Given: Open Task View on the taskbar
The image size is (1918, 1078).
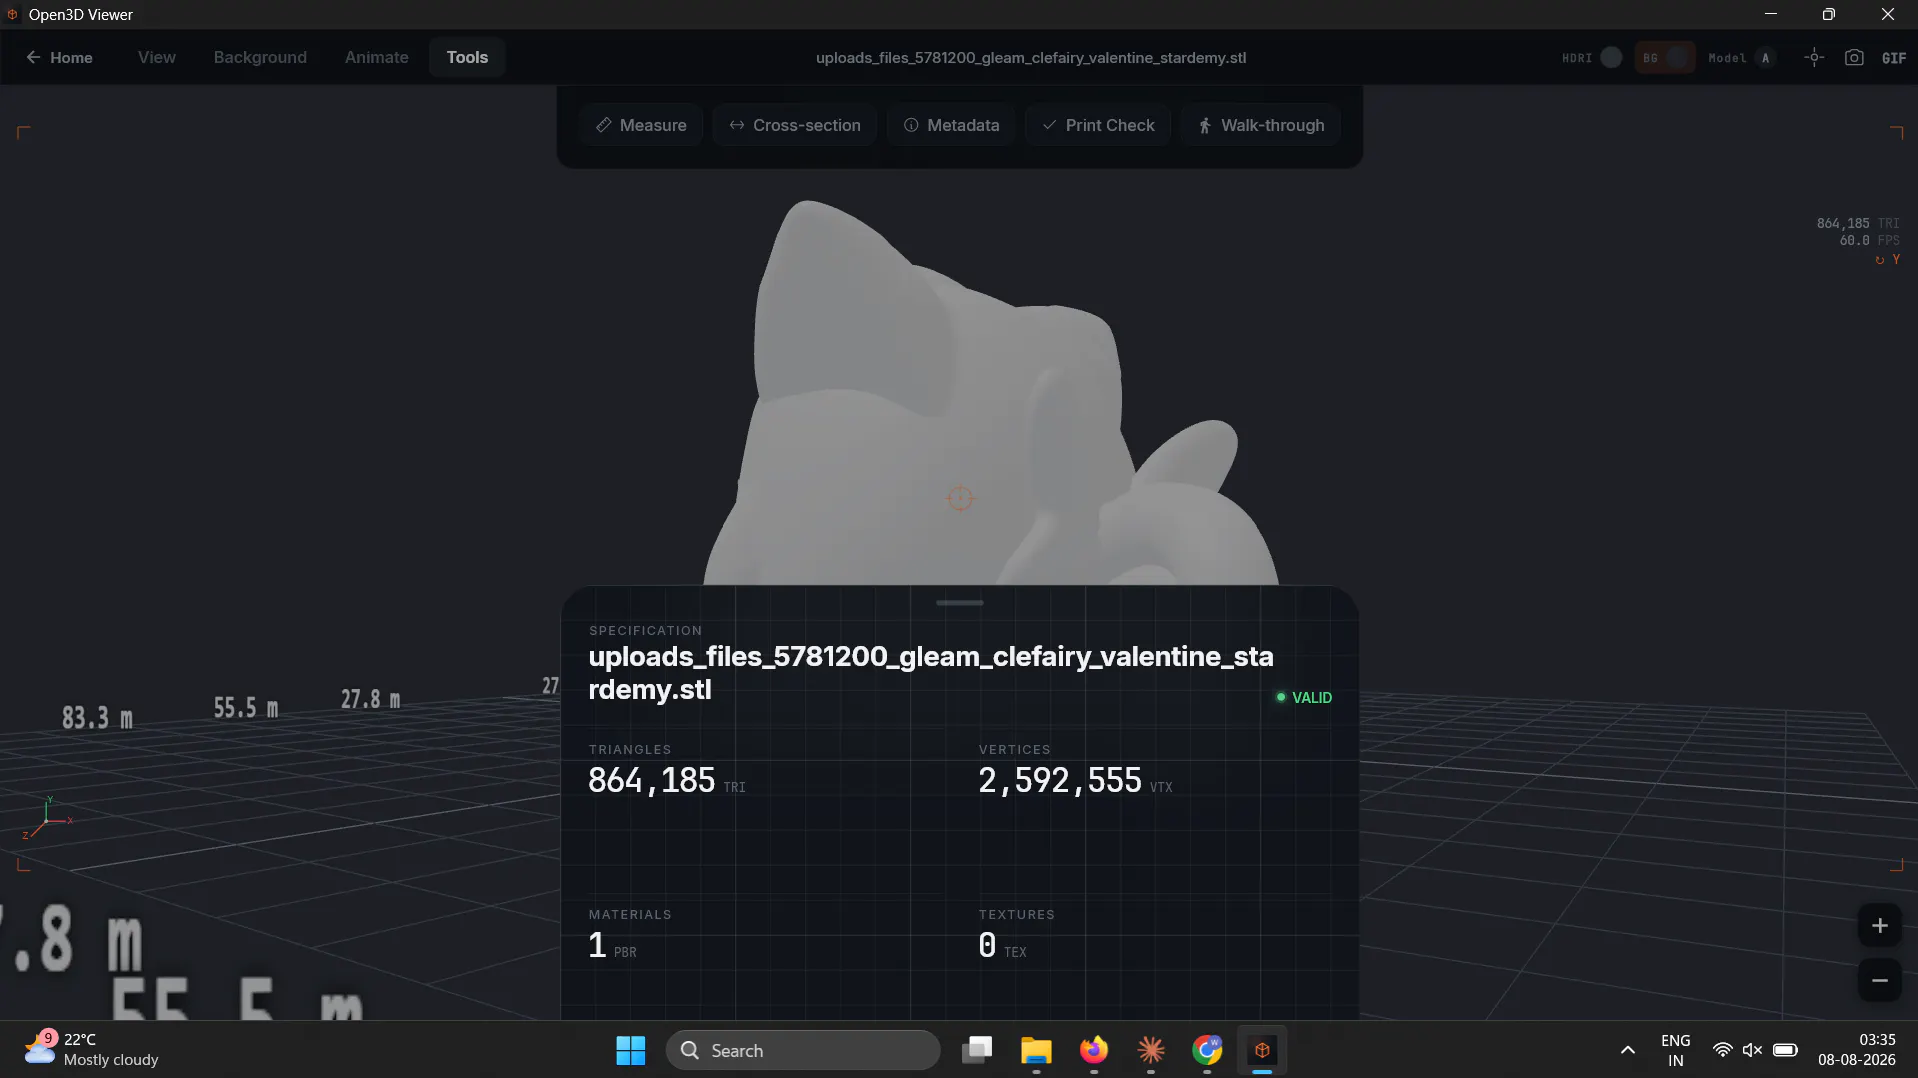Looking at the screenshot, I should pyautogui.click(x=977, y=1050).
